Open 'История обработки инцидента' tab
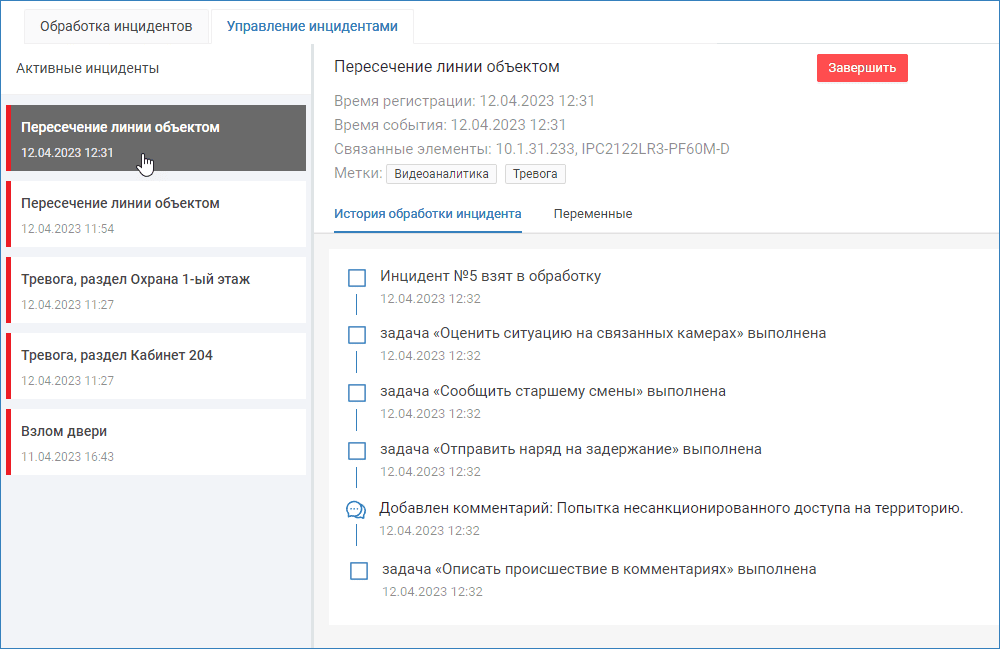 click(427, 214)
